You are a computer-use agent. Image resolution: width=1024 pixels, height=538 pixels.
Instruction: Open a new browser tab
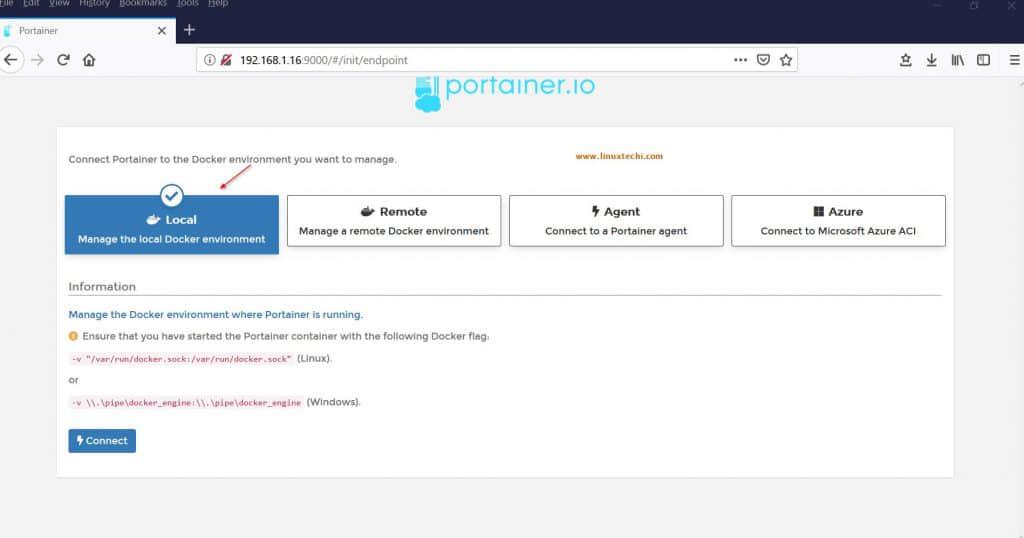click(190, 30)
